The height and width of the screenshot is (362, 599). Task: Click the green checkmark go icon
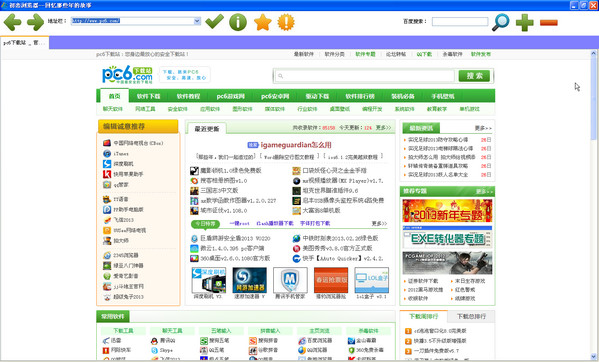[x=214, y=21]
